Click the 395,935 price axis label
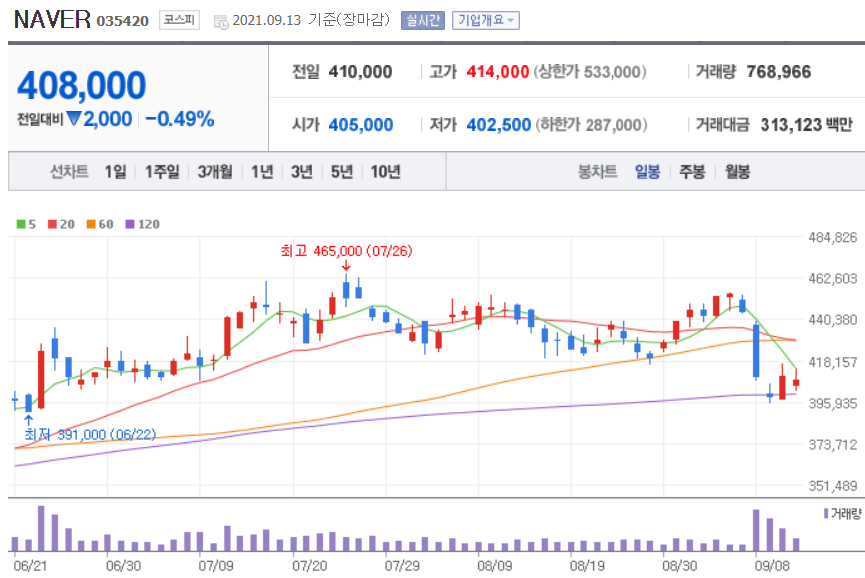 pyautogui.click(x=832, y=404)
